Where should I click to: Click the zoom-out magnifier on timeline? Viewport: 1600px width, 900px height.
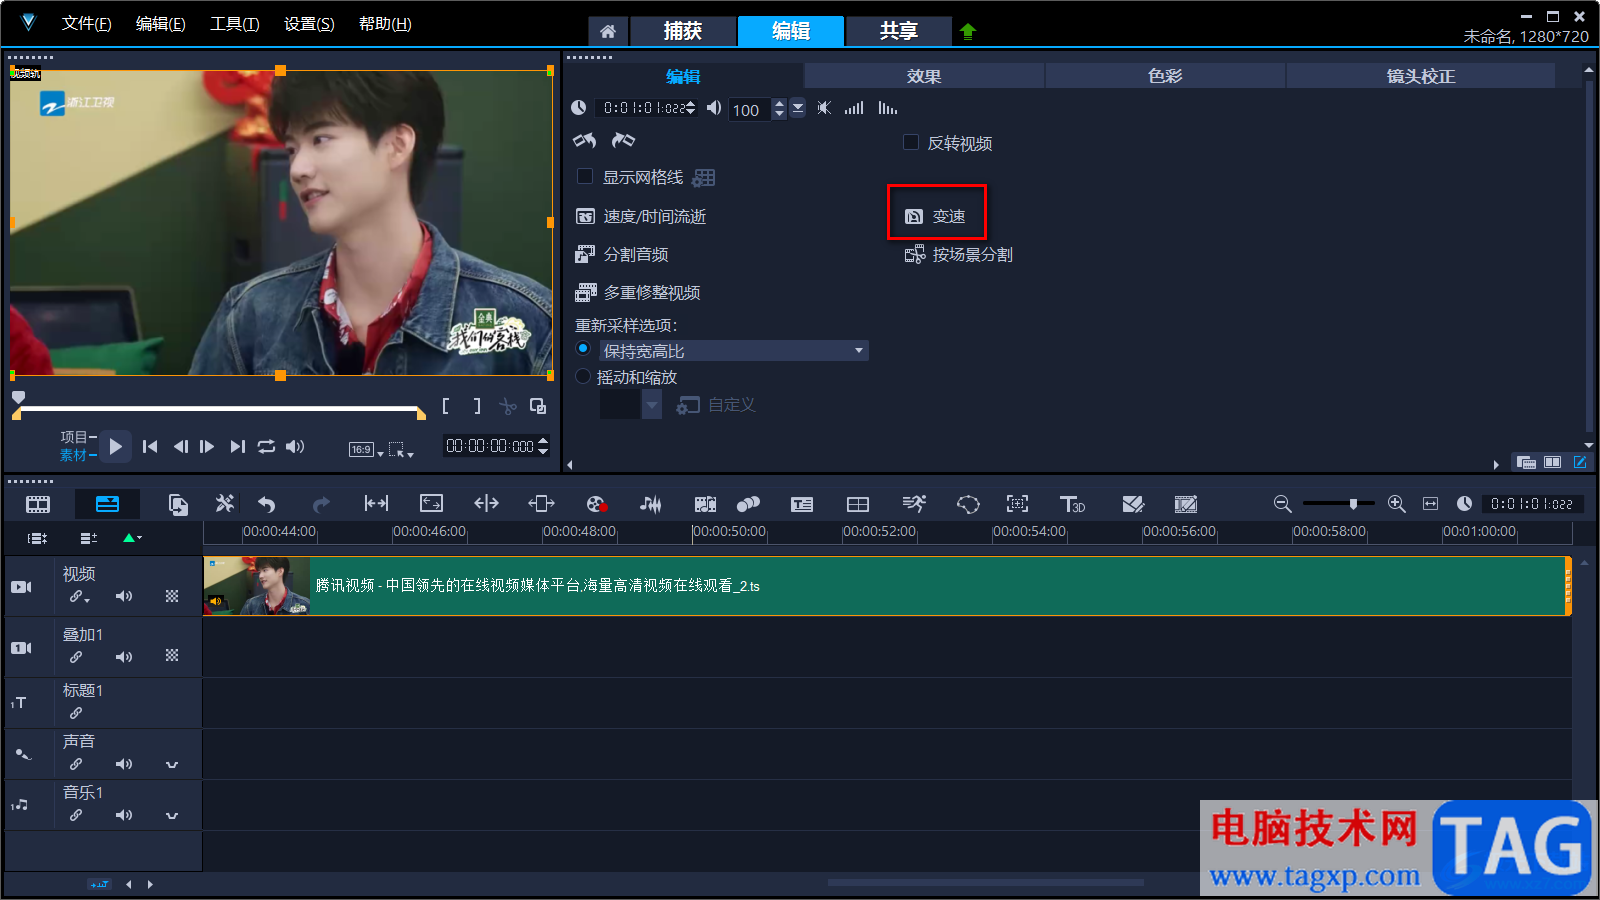pyautogui.click(x=1282, y=504)
